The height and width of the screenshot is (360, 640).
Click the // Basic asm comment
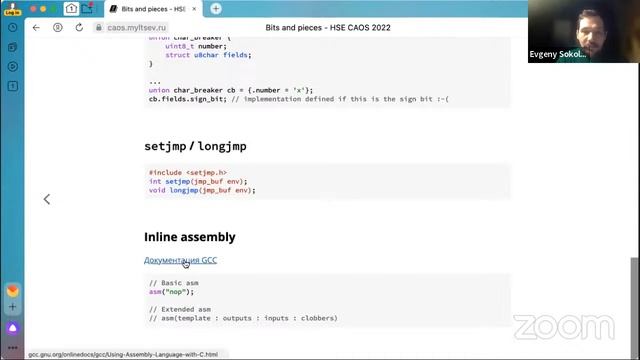point(173,283)
